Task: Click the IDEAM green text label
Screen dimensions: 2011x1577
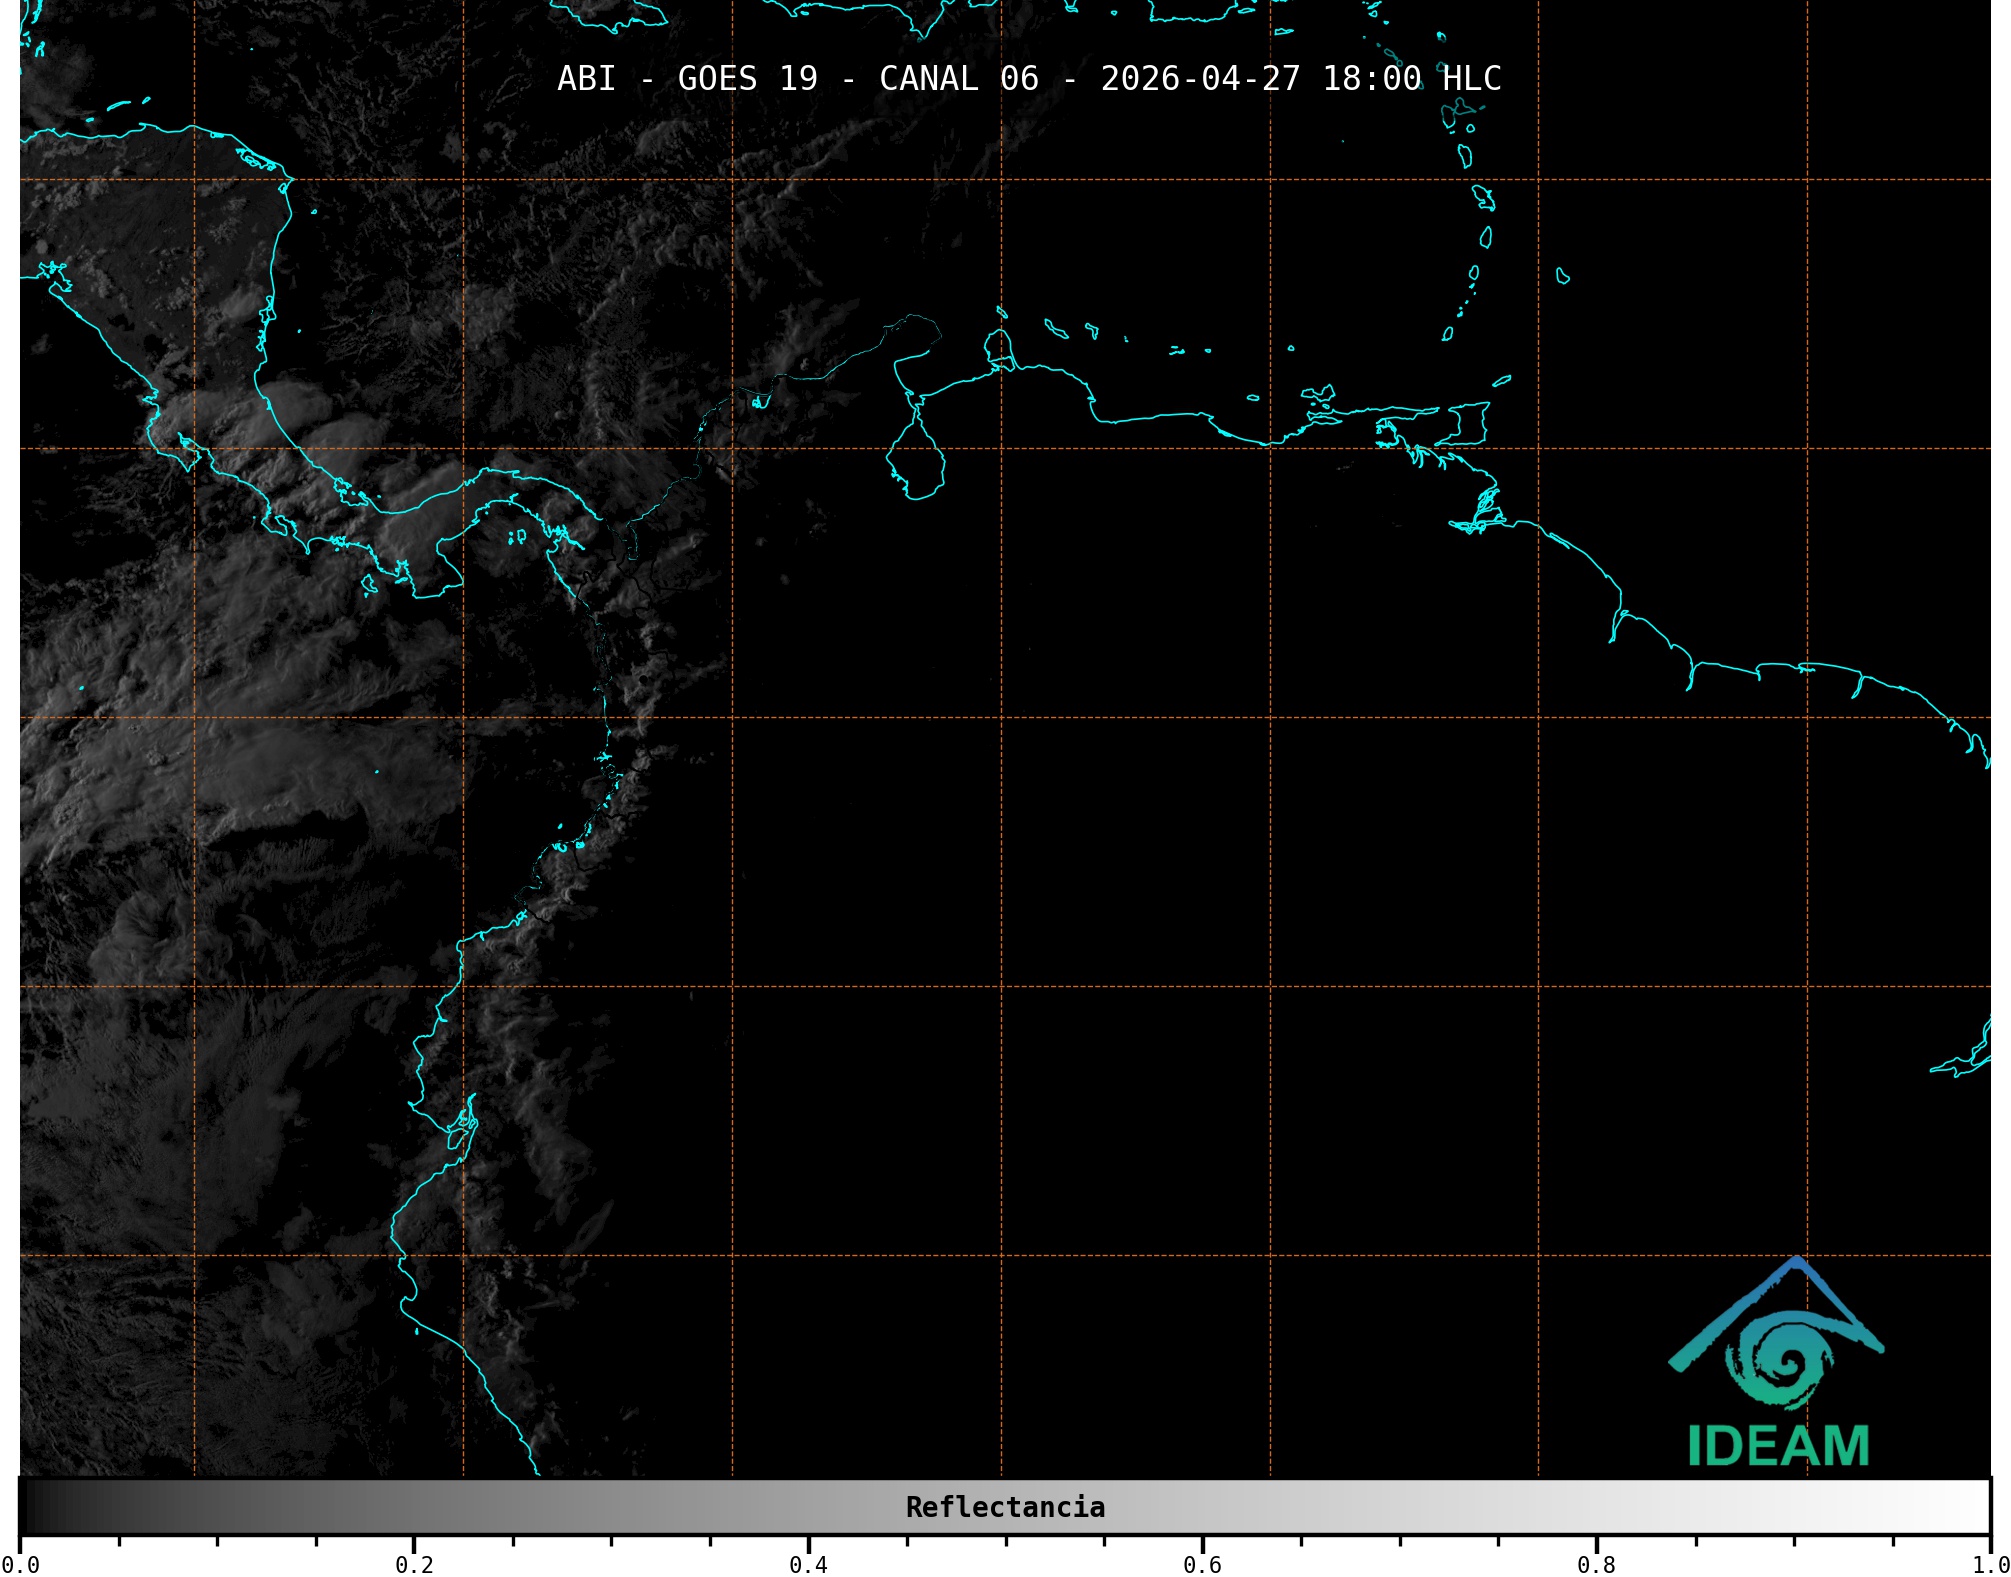Action: tap(1778, 1446)
